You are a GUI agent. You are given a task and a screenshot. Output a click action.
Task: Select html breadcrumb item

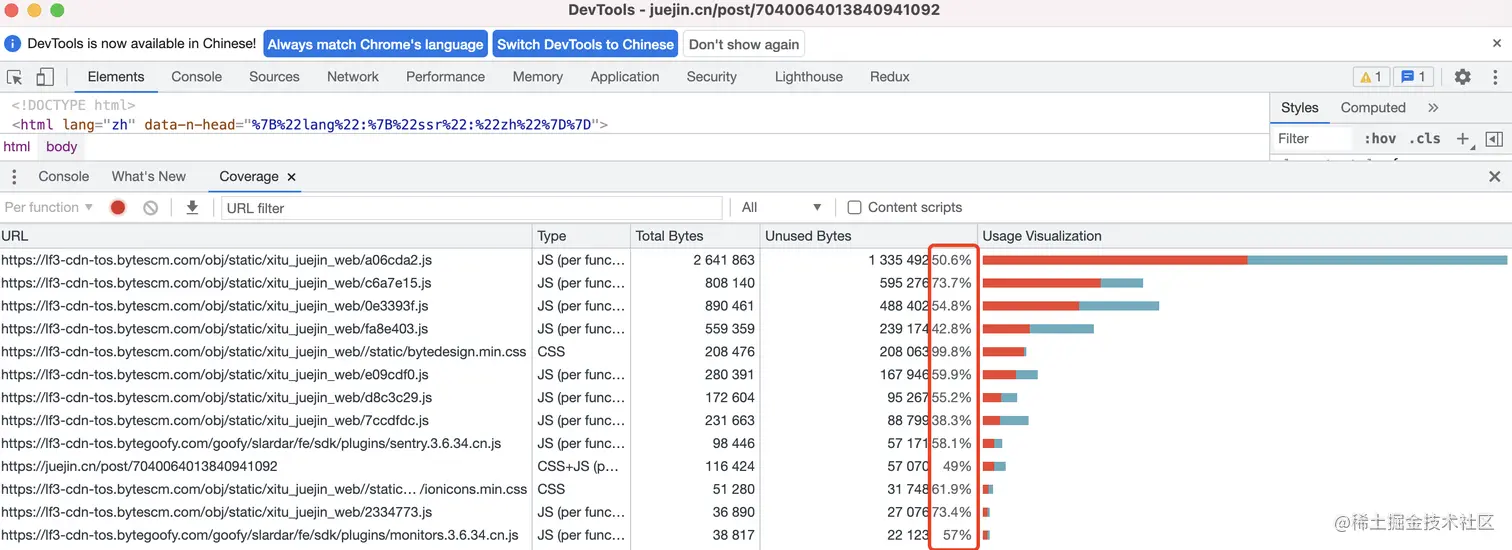click(x=17, y=147)
